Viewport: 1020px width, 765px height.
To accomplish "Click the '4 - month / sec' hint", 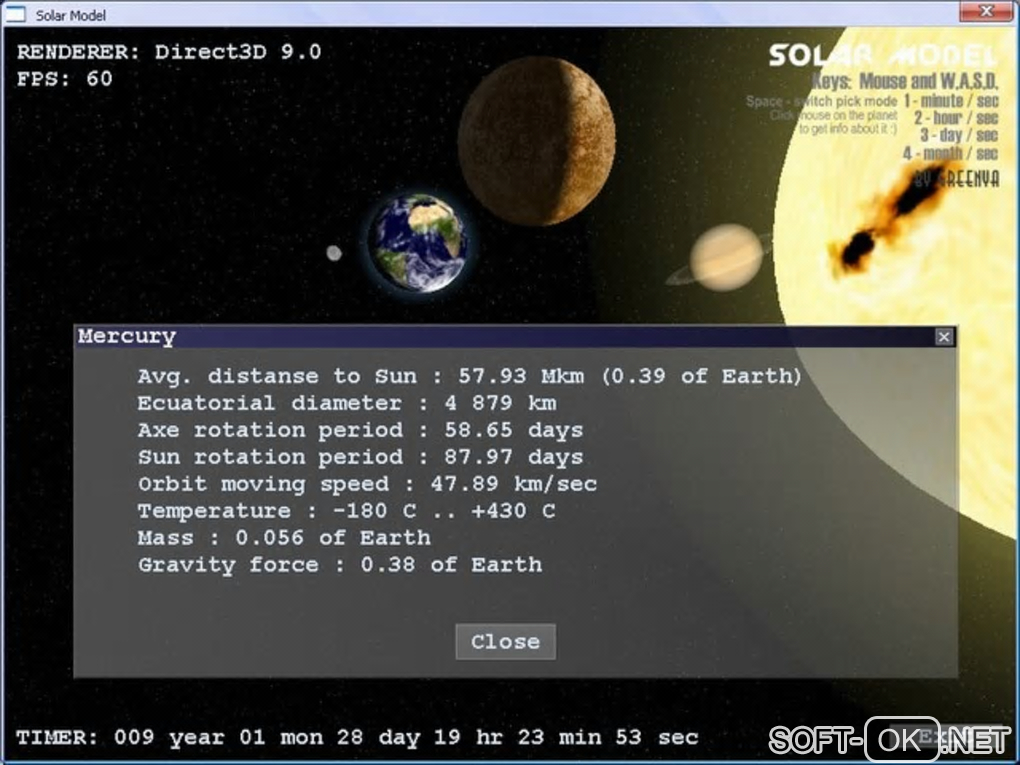I will (950, 154).
